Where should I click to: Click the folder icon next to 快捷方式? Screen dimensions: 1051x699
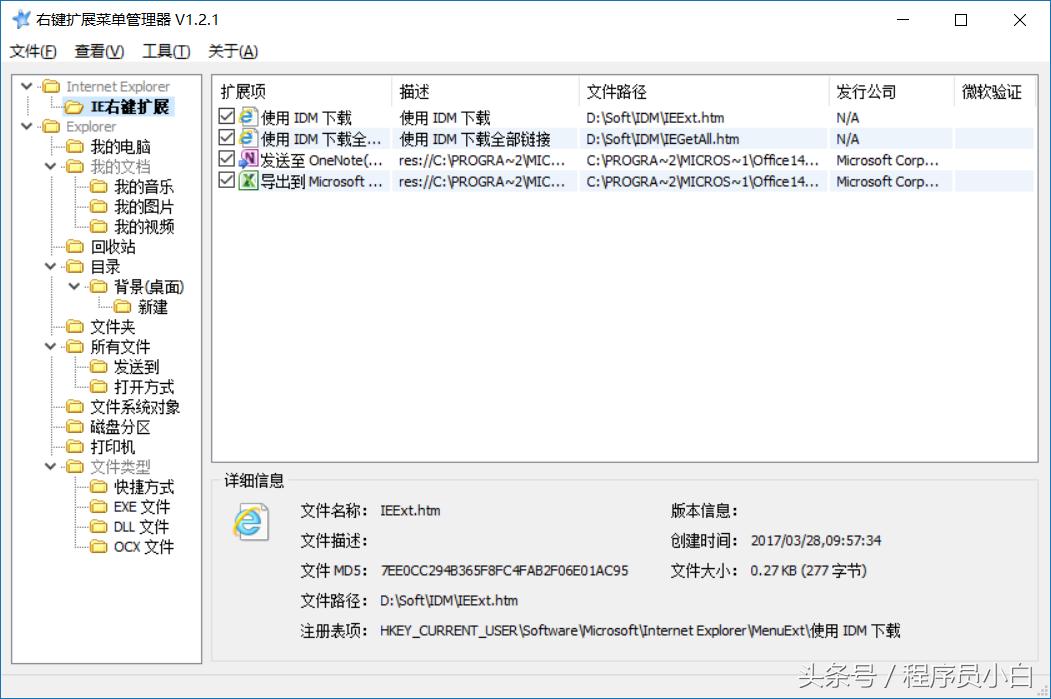pyautogui.click(x=99, y=487)
